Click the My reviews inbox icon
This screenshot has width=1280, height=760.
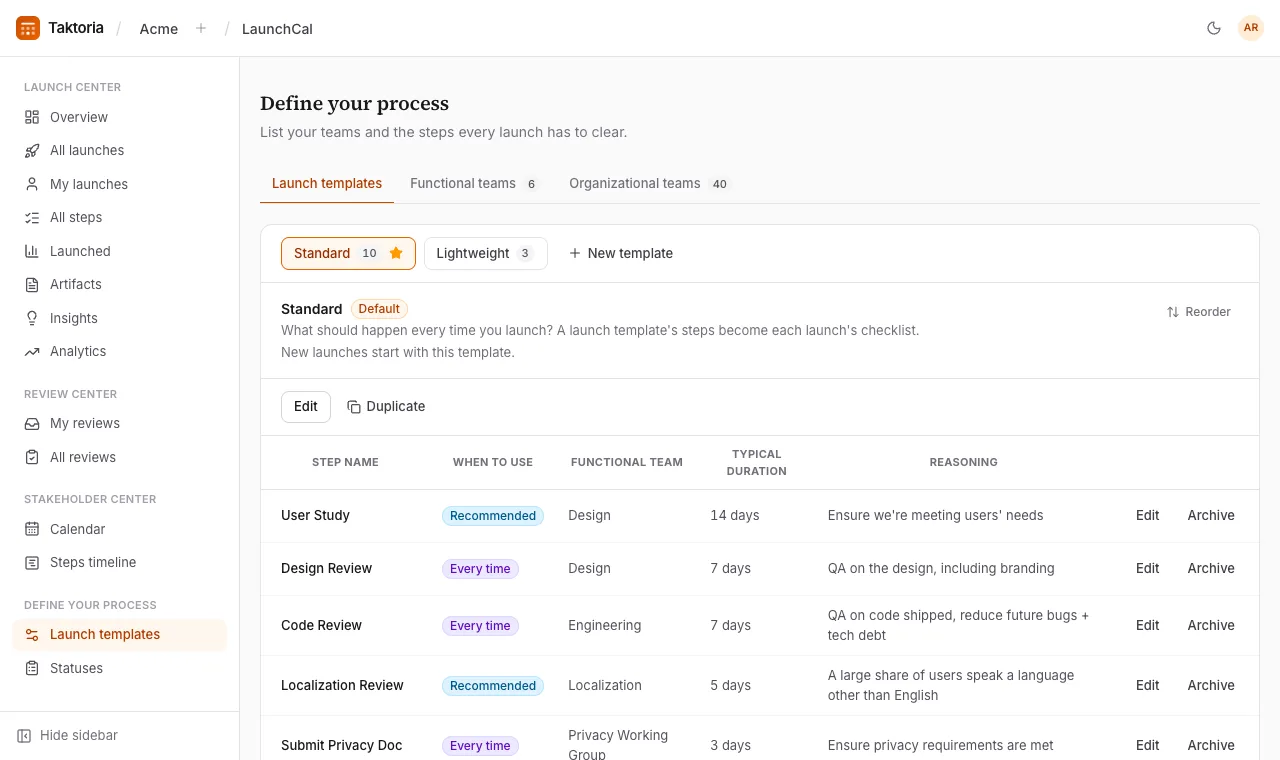click(32, 423)
